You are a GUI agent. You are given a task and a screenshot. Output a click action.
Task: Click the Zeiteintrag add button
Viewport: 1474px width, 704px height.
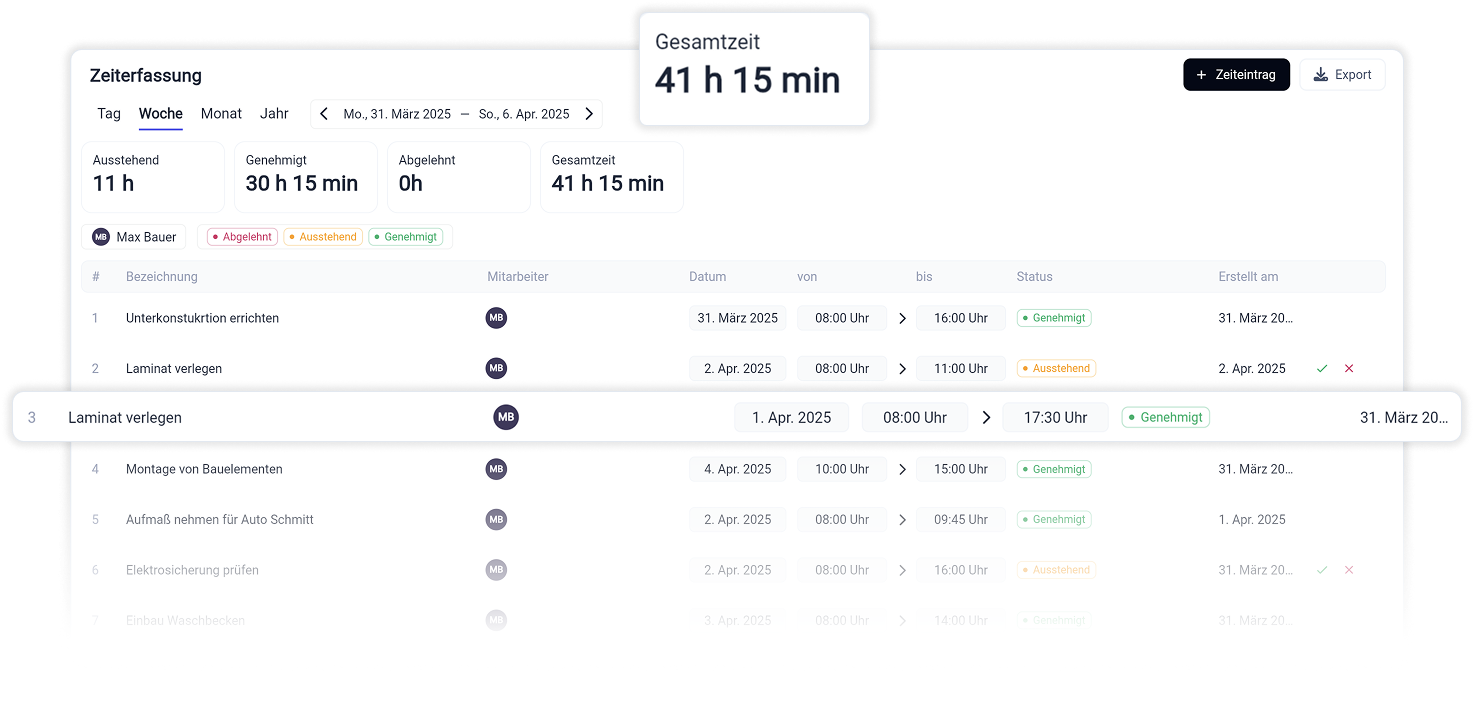coord(1235,75)
